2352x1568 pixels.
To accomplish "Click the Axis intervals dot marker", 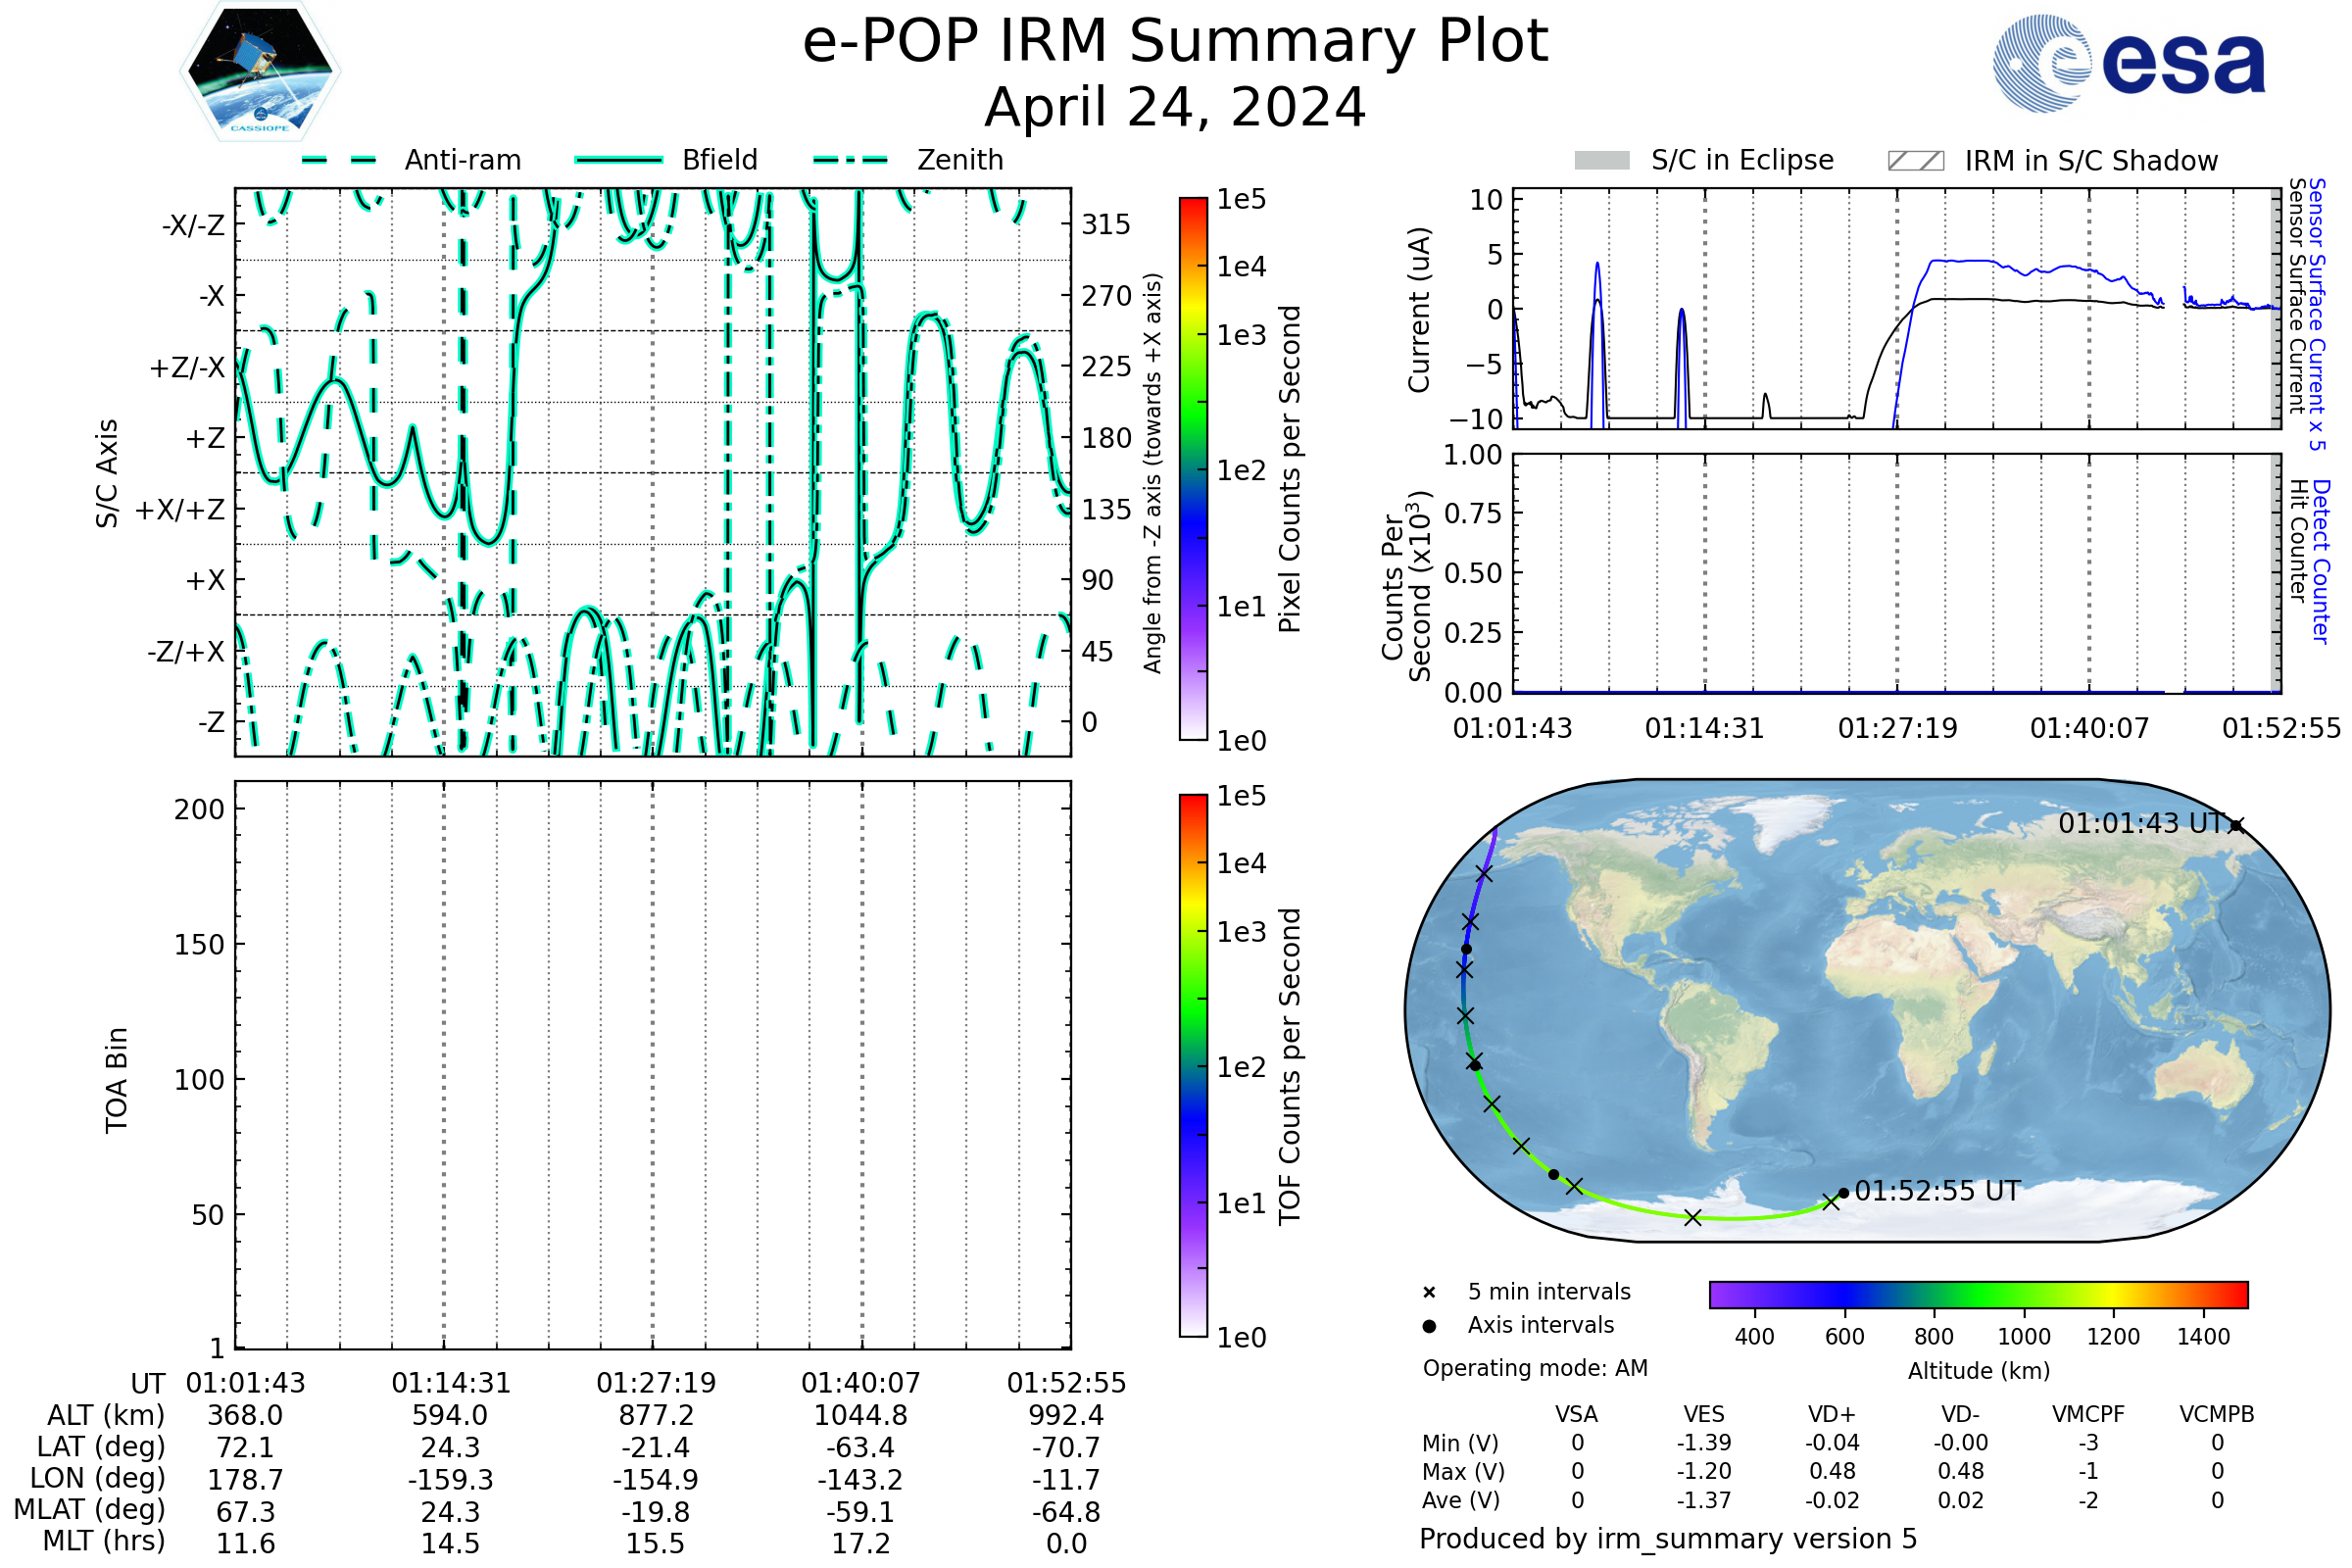I will click(x=1429, y=1326).
